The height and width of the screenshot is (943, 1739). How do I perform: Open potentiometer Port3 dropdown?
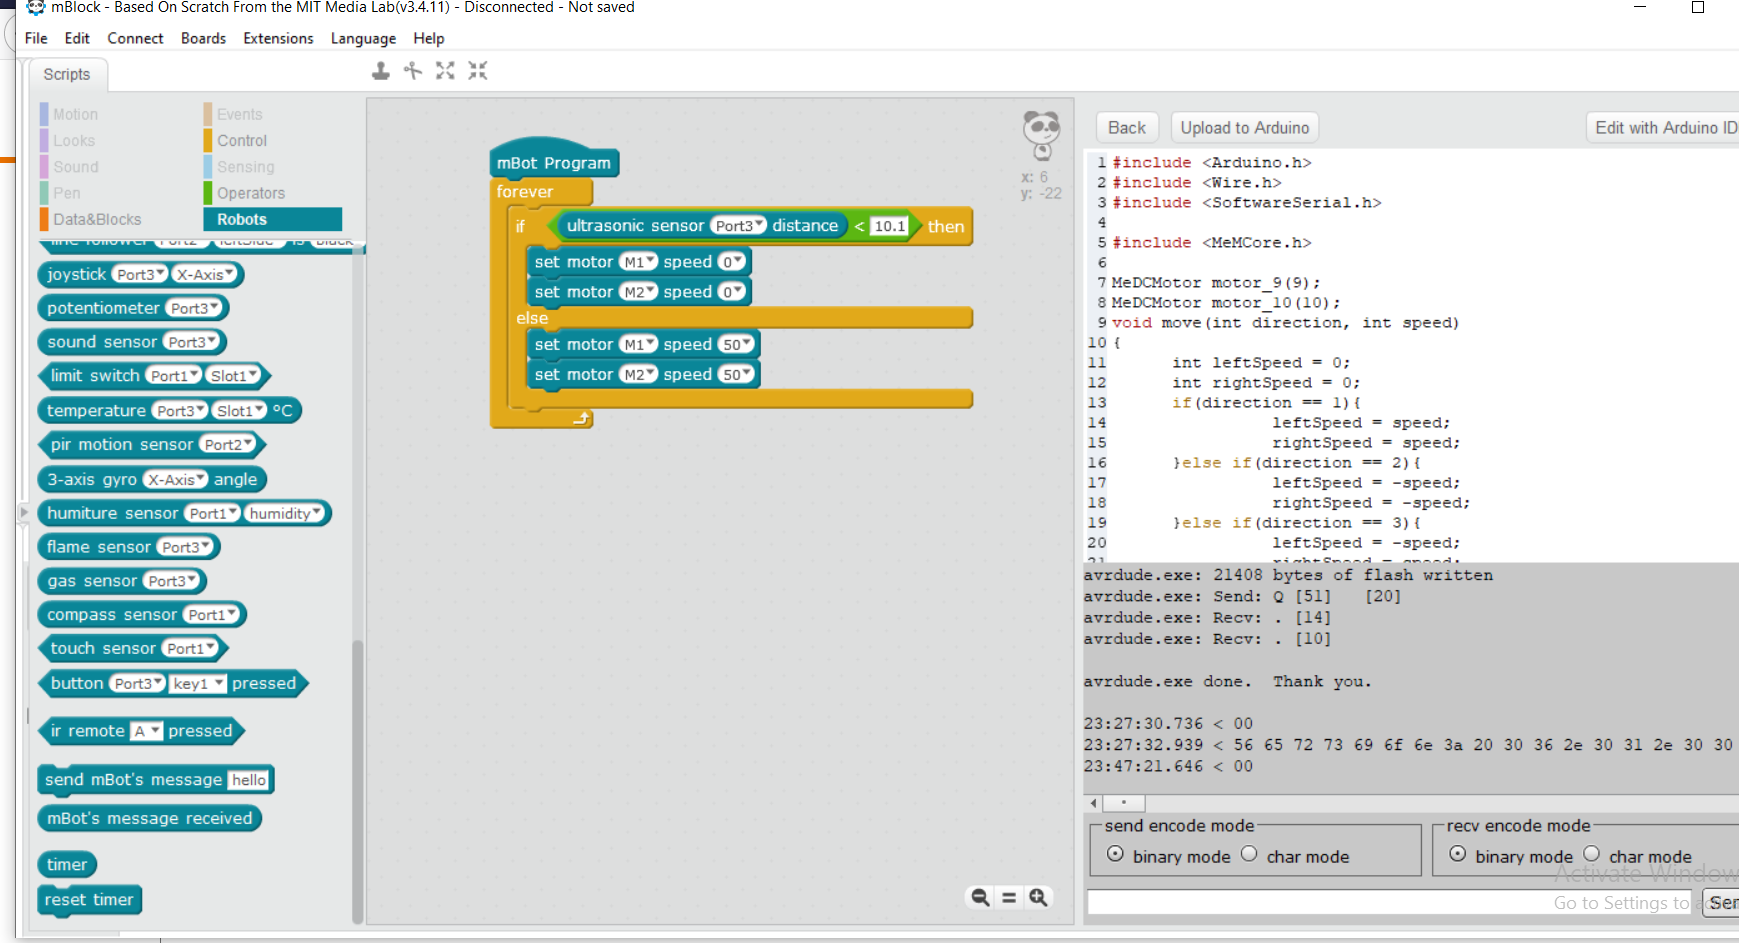[194, 308]
